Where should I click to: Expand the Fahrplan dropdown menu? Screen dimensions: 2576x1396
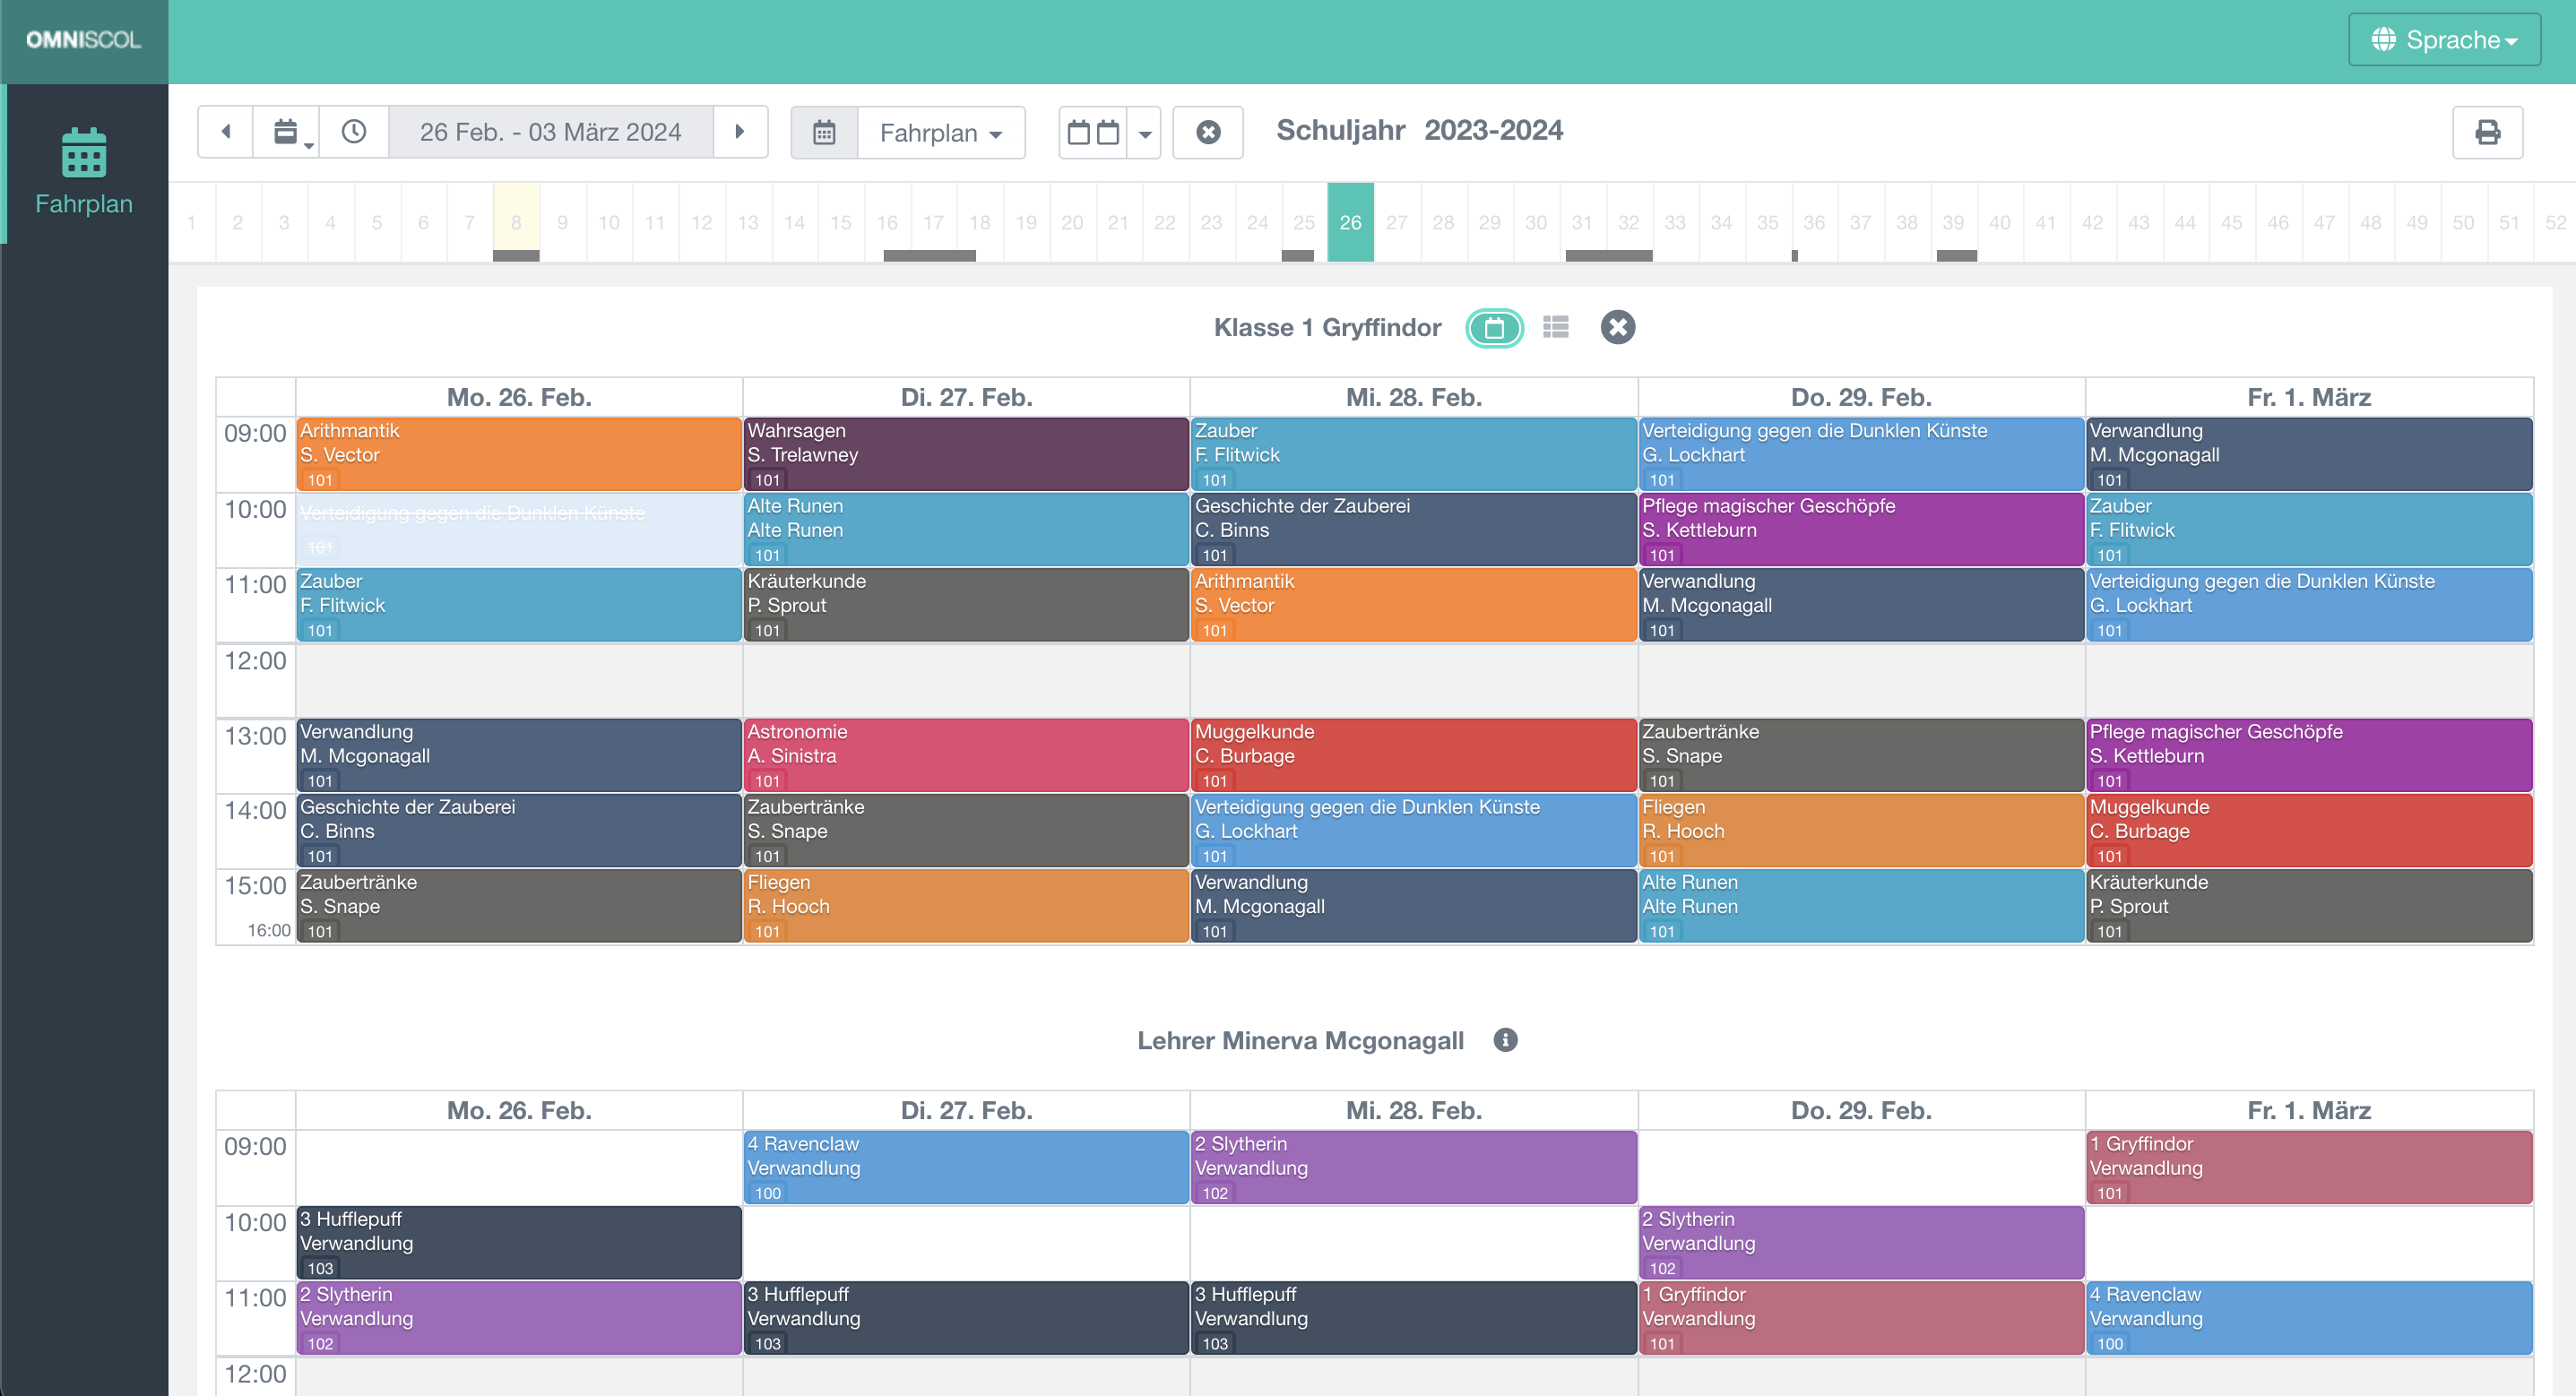[x=940, y=132]
